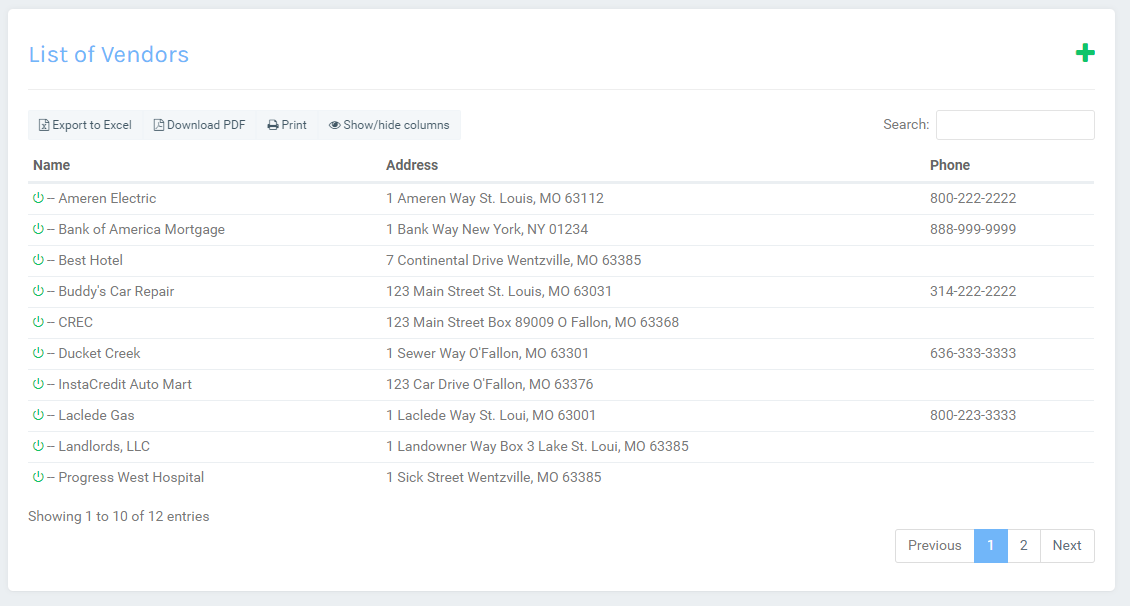Click the power icon beside Laclede Gas

tap(38, 415)
